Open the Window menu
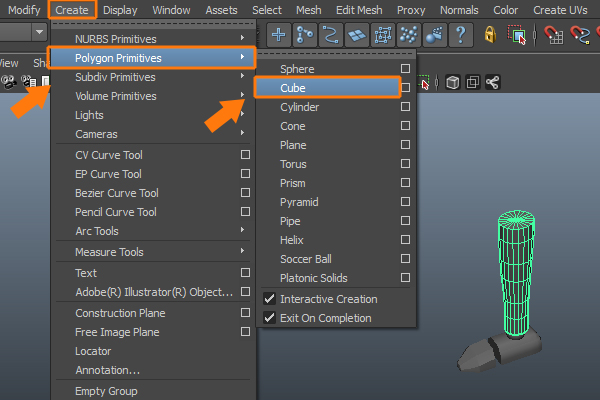The image size is (600, 400). [171, 10]
